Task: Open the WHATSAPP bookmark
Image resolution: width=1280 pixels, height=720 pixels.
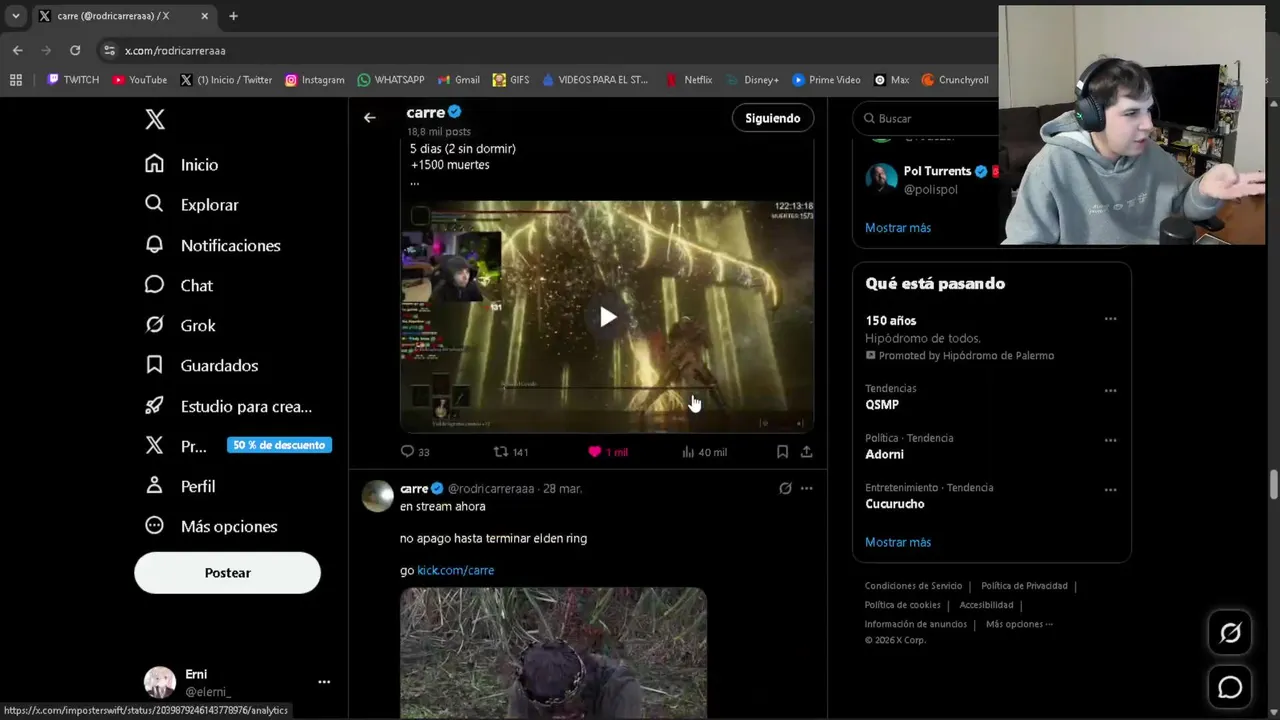Action: (391, 80)
